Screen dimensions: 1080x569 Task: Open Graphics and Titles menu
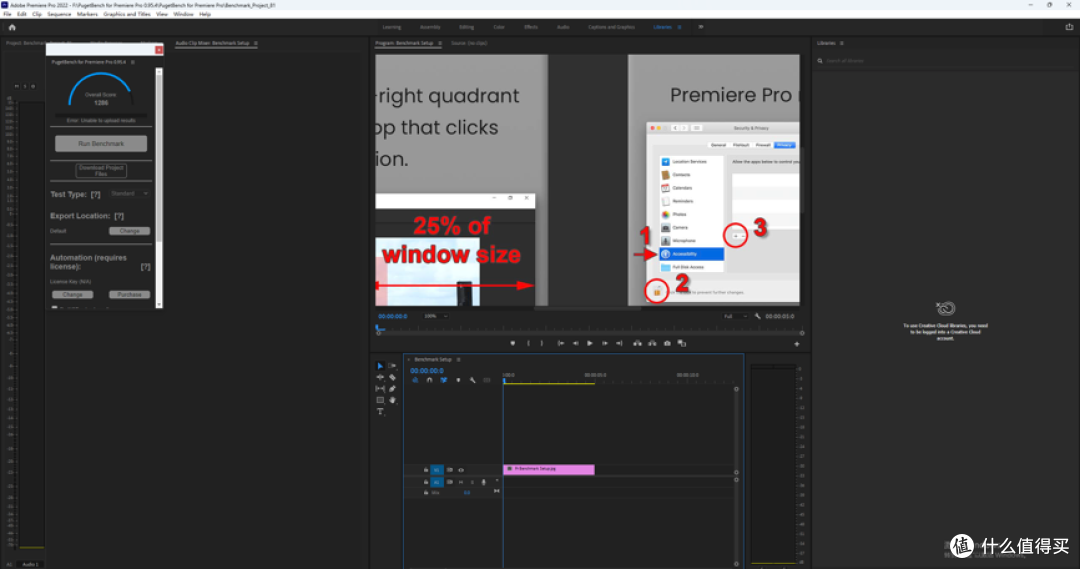click(x=127, y=14)
